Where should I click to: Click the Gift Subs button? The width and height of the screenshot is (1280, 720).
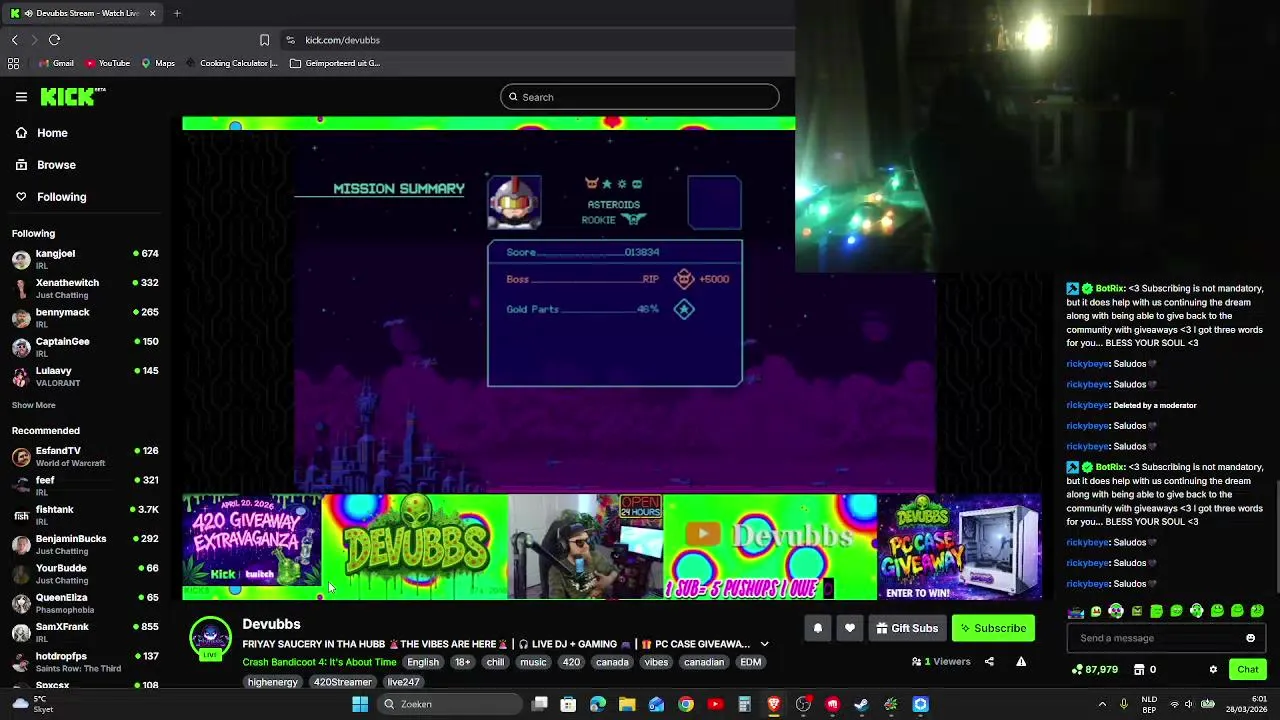(907, 628)
